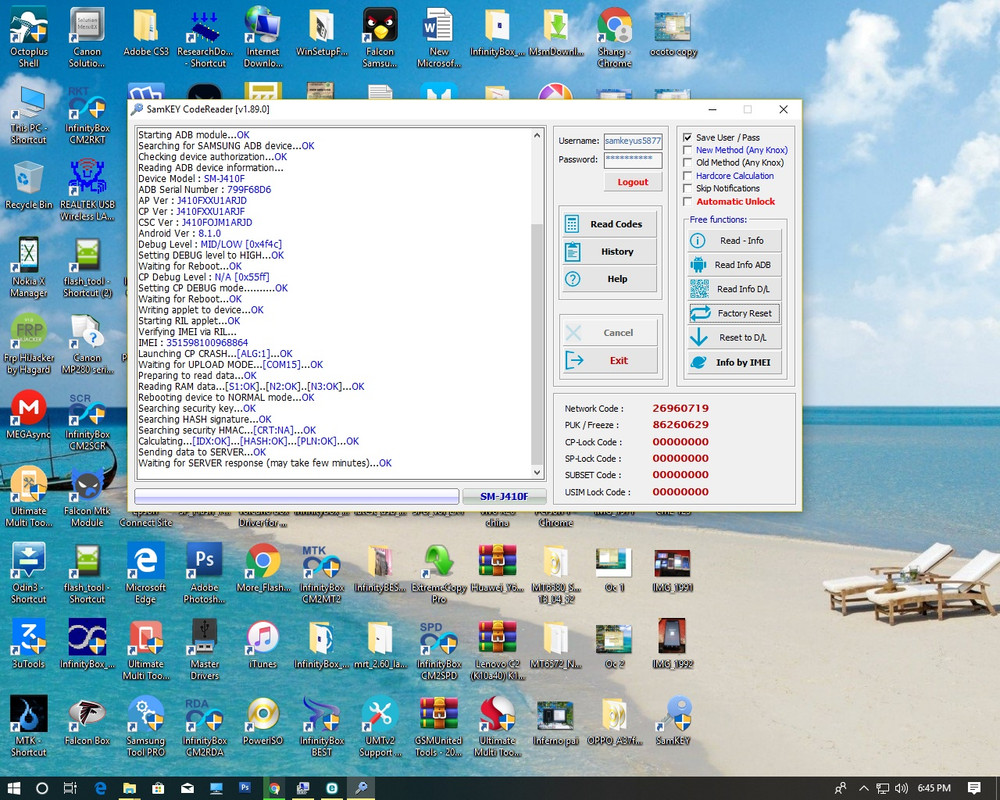This screenshot has width=1000, height=800.
Task: Select the PUK / Freeze value 86260629
Action: pyautogui.click(x=680, y=425)
